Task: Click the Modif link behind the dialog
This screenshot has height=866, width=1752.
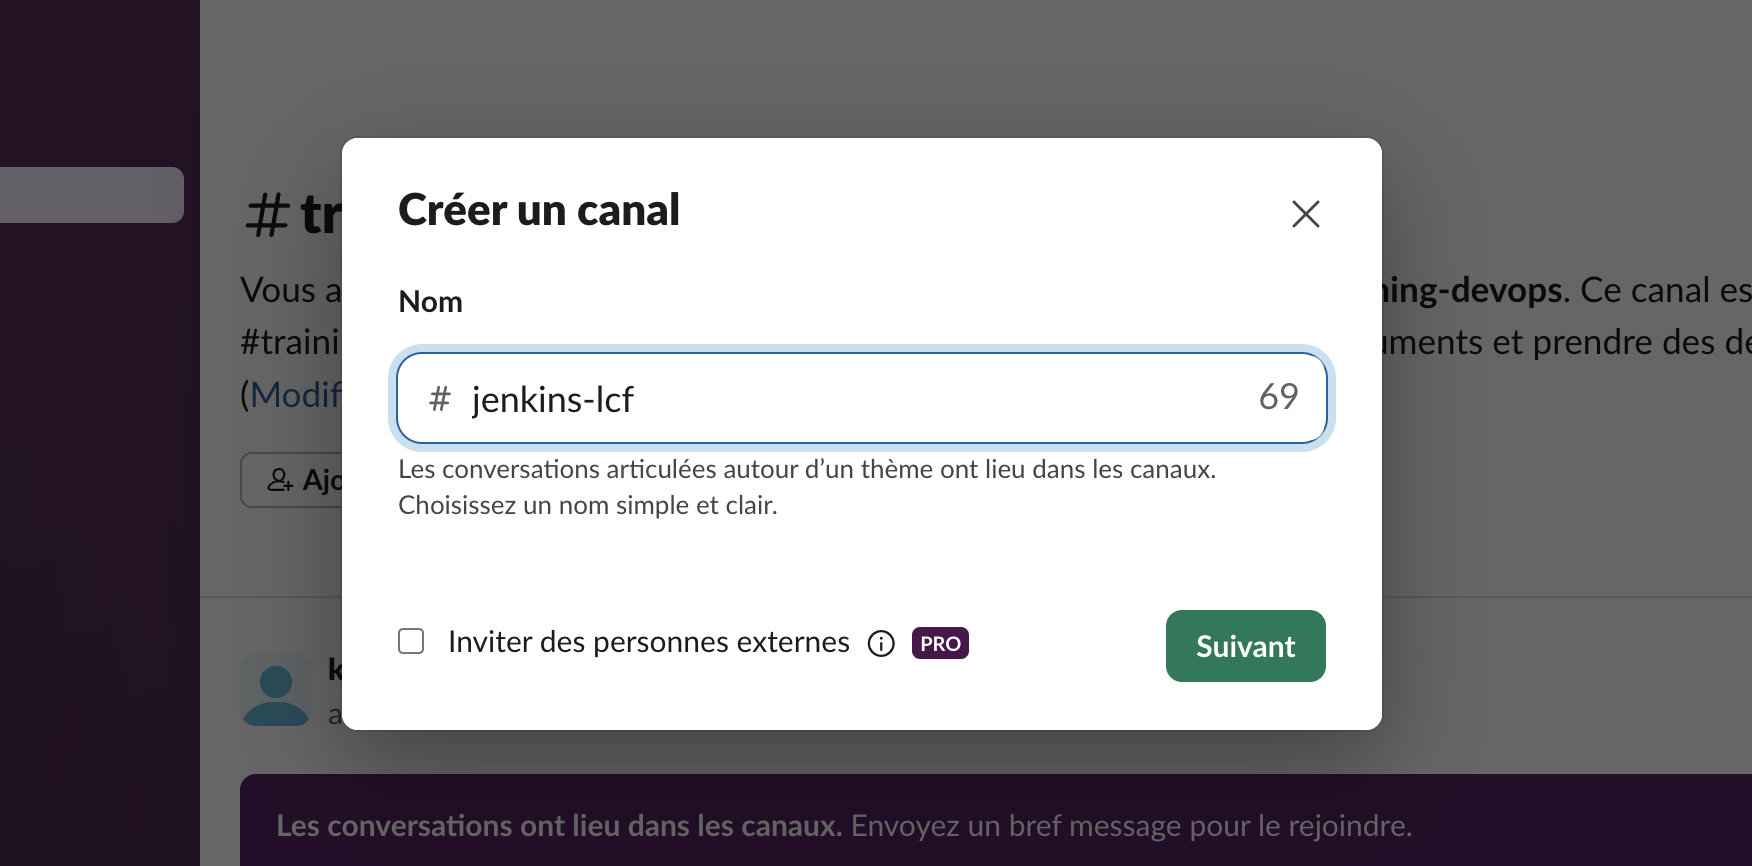Action: (x=296, y=395)
